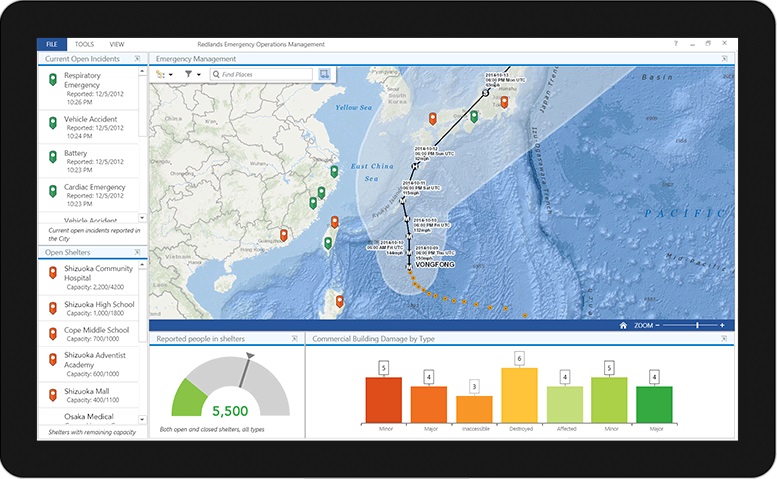Click the Inaccessible orange bar
Image resolution: width=777 pixels, height=479 pixels.
pyautogui.click(x=474, y=409)
